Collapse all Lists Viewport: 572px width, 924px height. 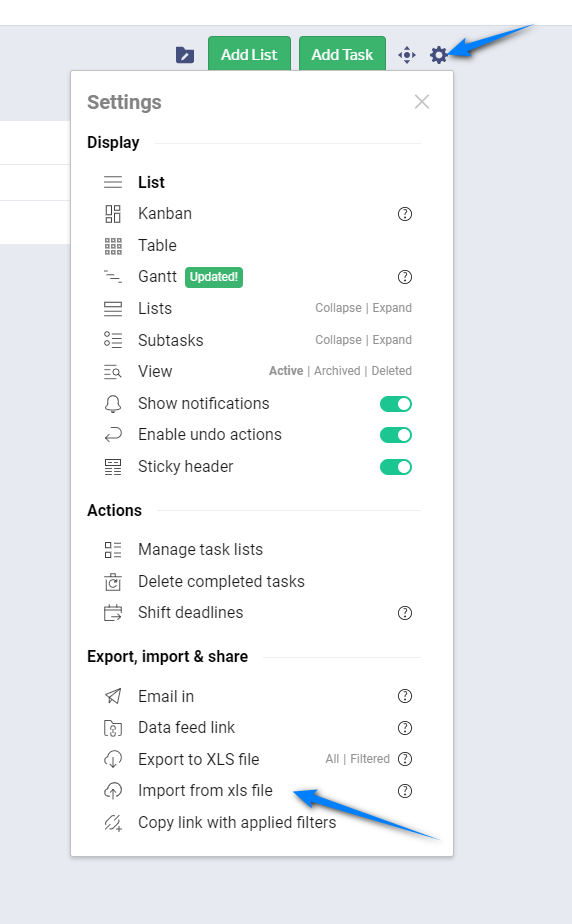tap(338, 308)
